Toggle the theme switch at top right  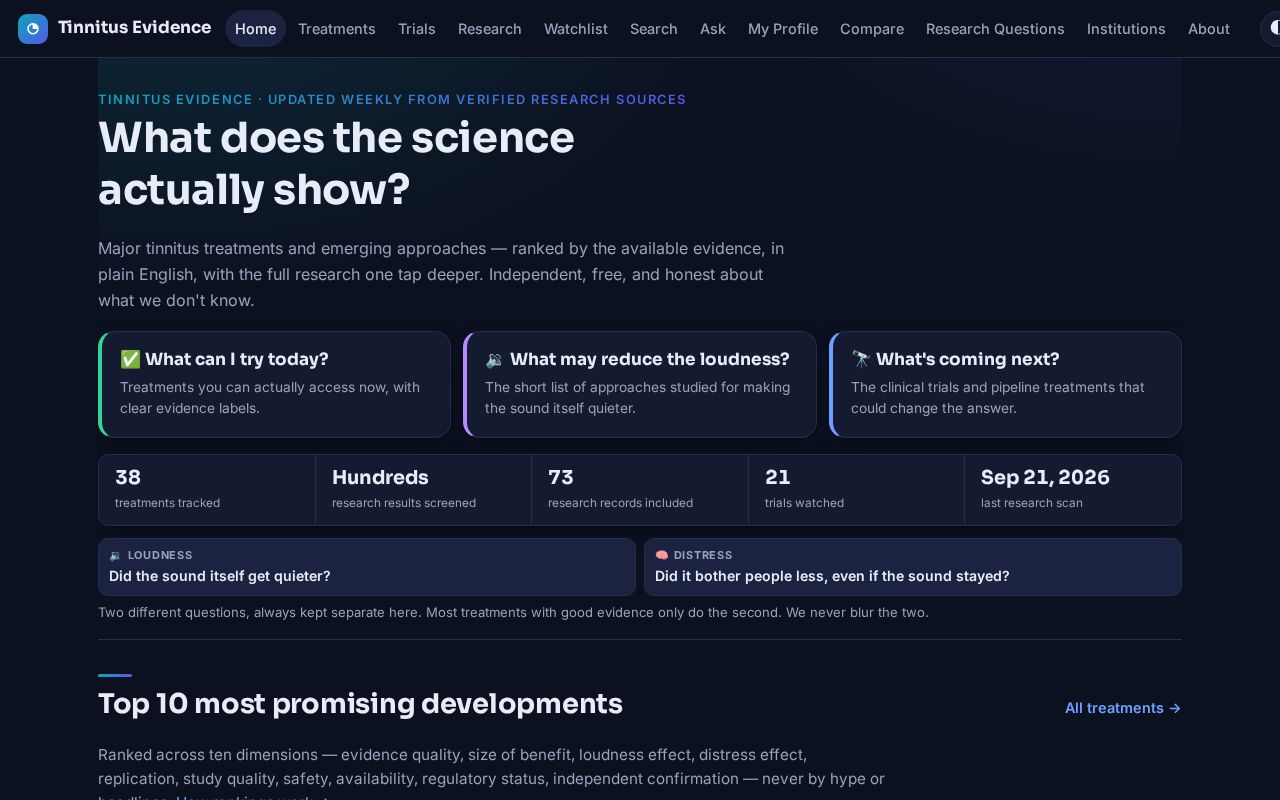click(1271, 29)
